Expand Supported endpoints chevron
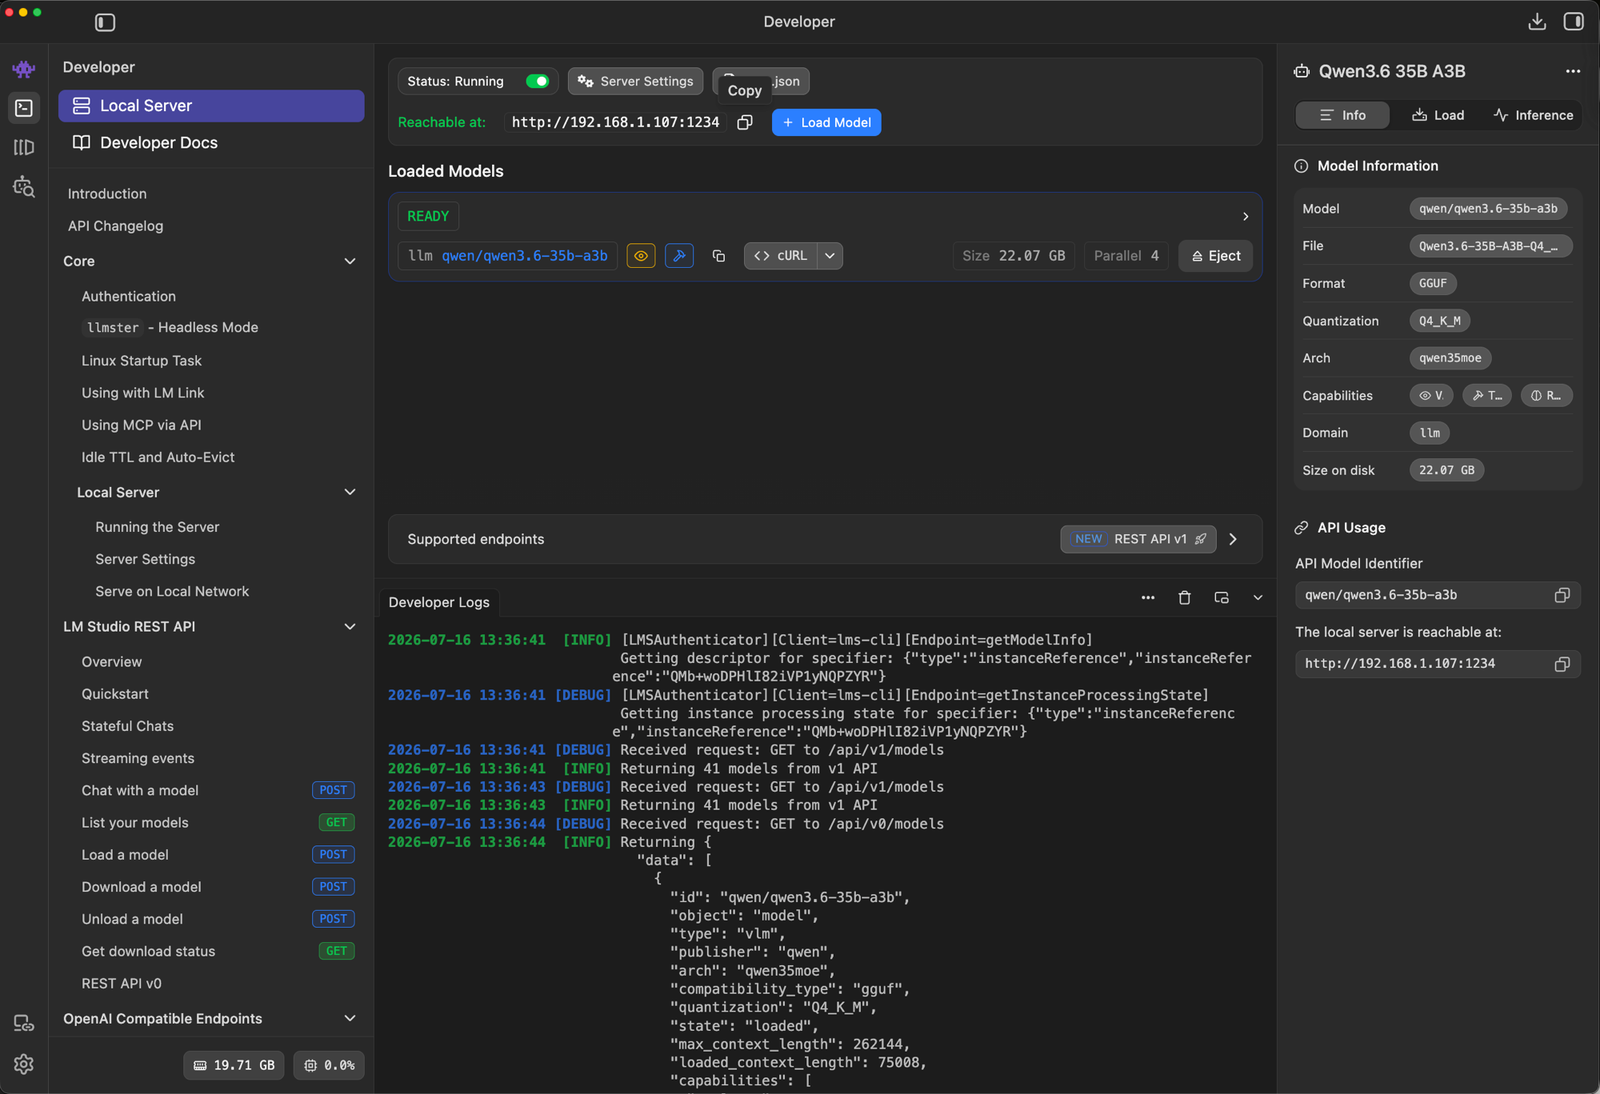Screen dimensions: 1600x1094 pos(1233,539)
